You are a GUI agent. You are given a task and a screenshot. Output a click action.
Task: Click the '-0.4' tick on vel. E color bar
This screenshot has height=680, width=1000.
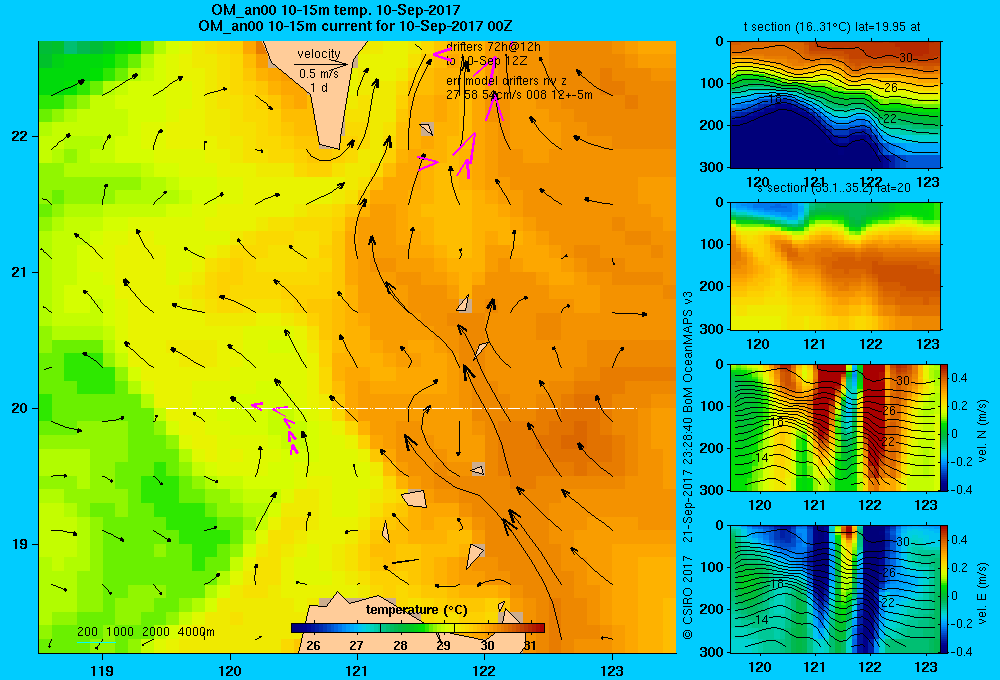coord(961,651)
